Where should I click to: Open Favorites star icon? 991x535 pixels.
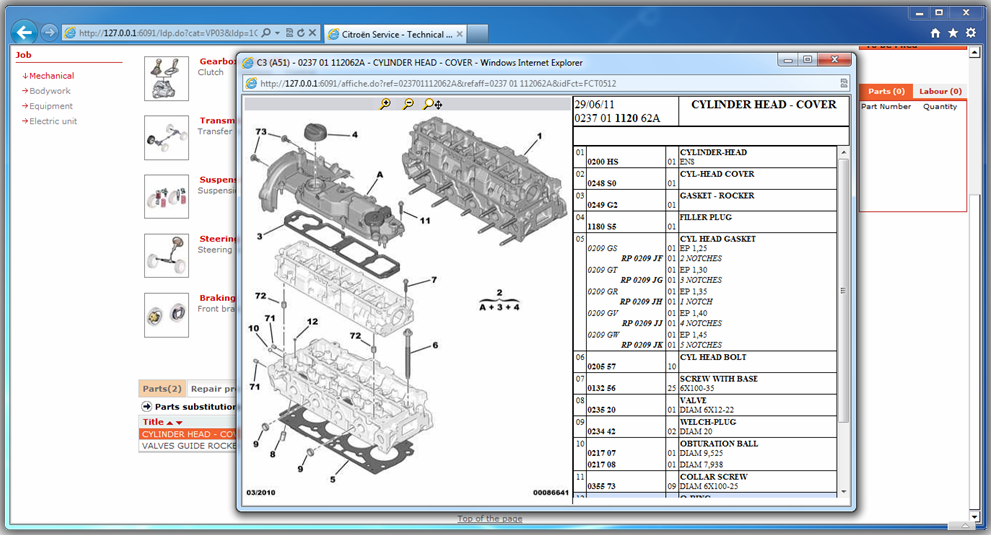953,33
